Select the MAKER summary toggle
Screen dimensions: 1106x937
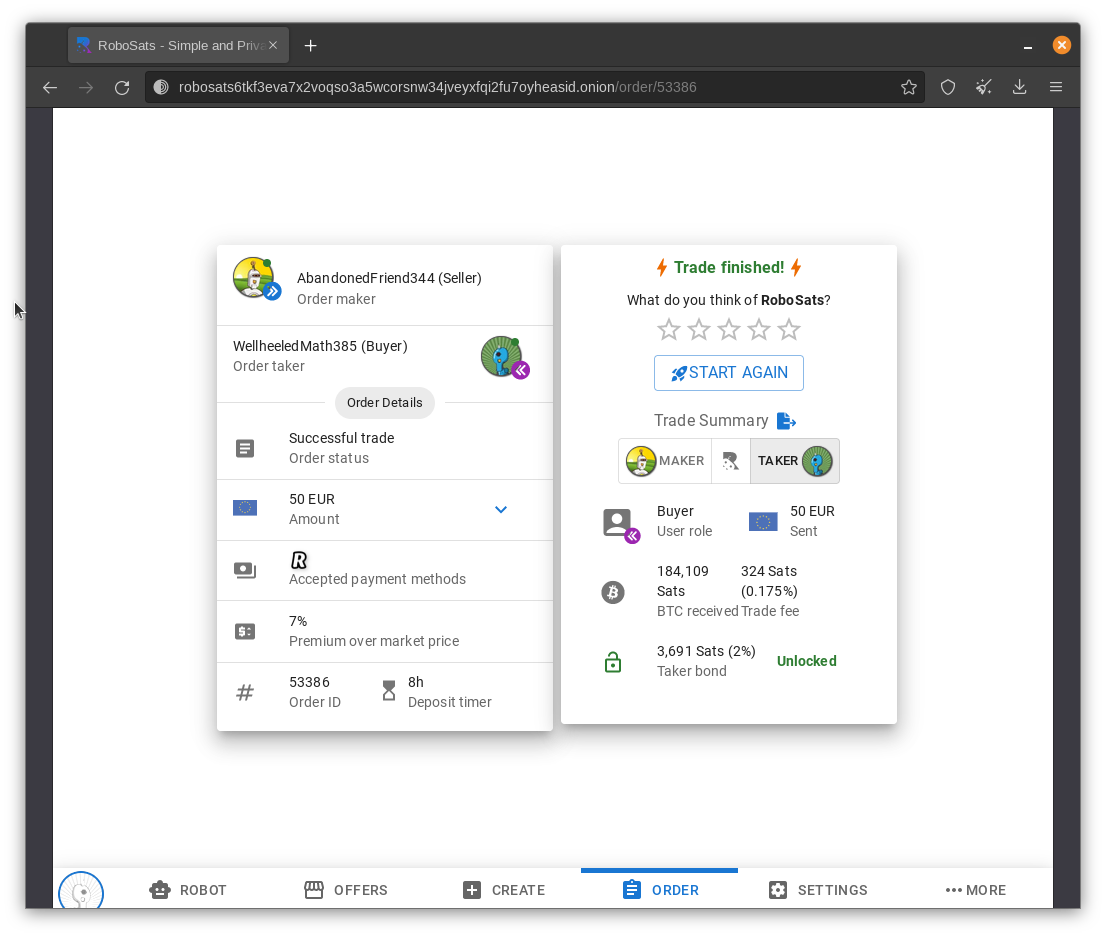[x=665, y=461]
